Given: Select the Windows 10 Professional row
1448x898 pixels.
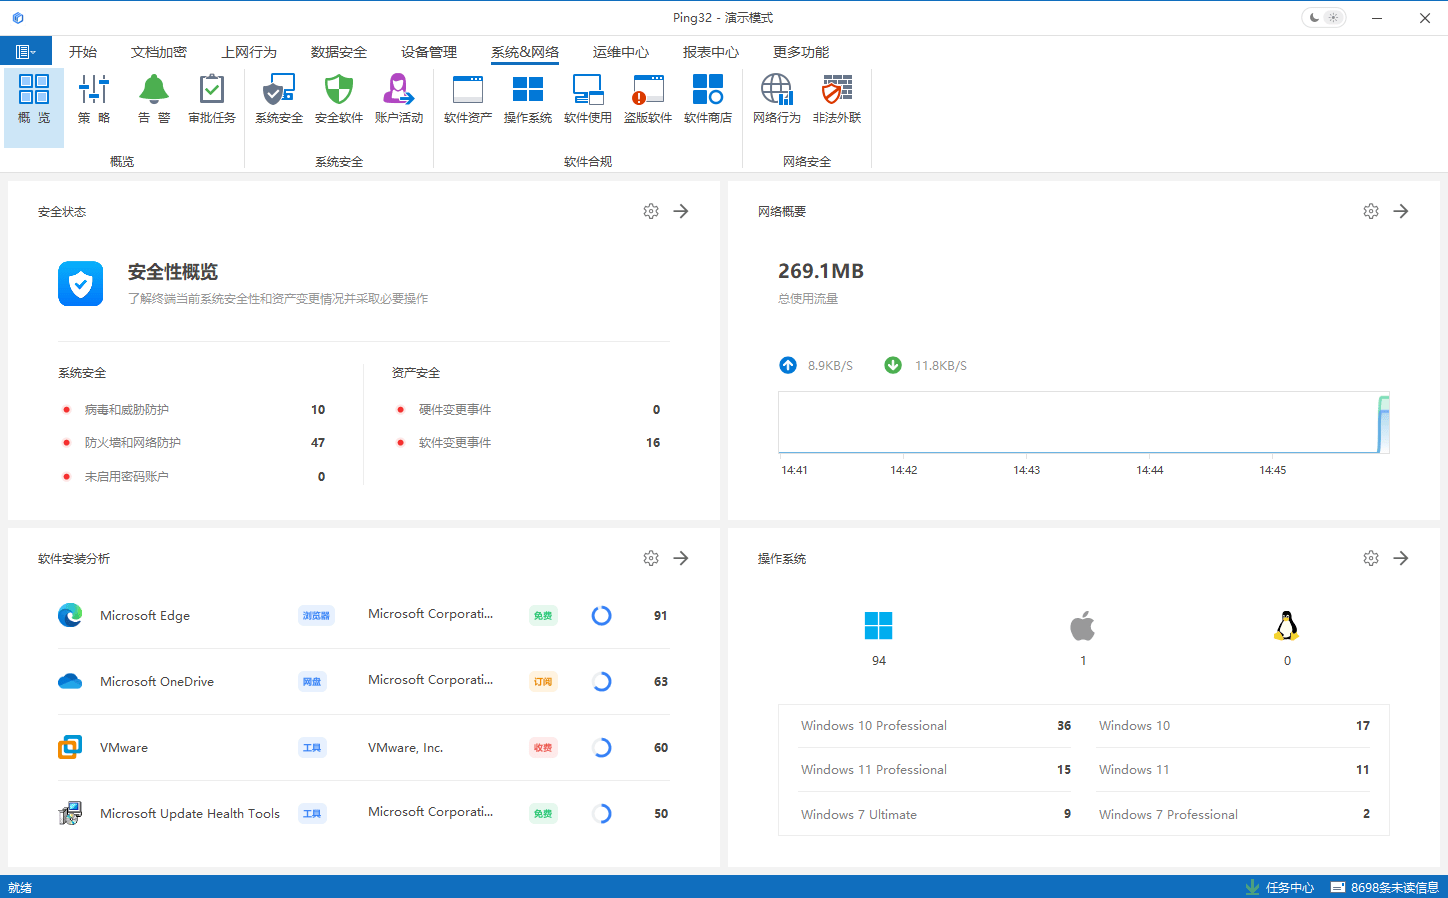Looking at the screenshot, I should point(935,726).
